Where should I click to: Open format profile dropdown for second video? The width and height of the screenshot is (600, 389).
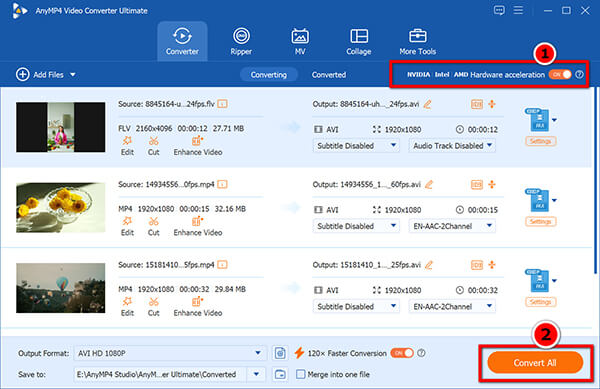[x=554, y=200]
